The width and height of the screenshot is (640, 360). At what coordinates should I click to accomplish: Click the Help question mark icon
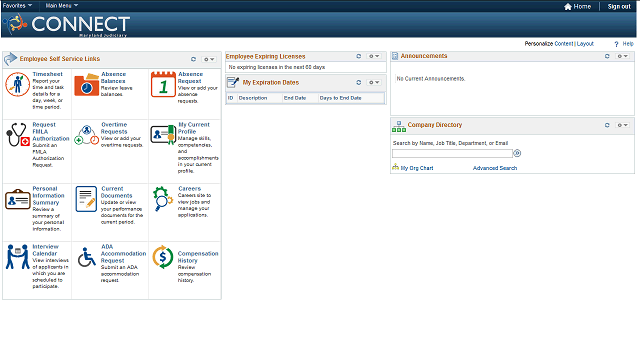pyautogui.click(x=616, y=44)
